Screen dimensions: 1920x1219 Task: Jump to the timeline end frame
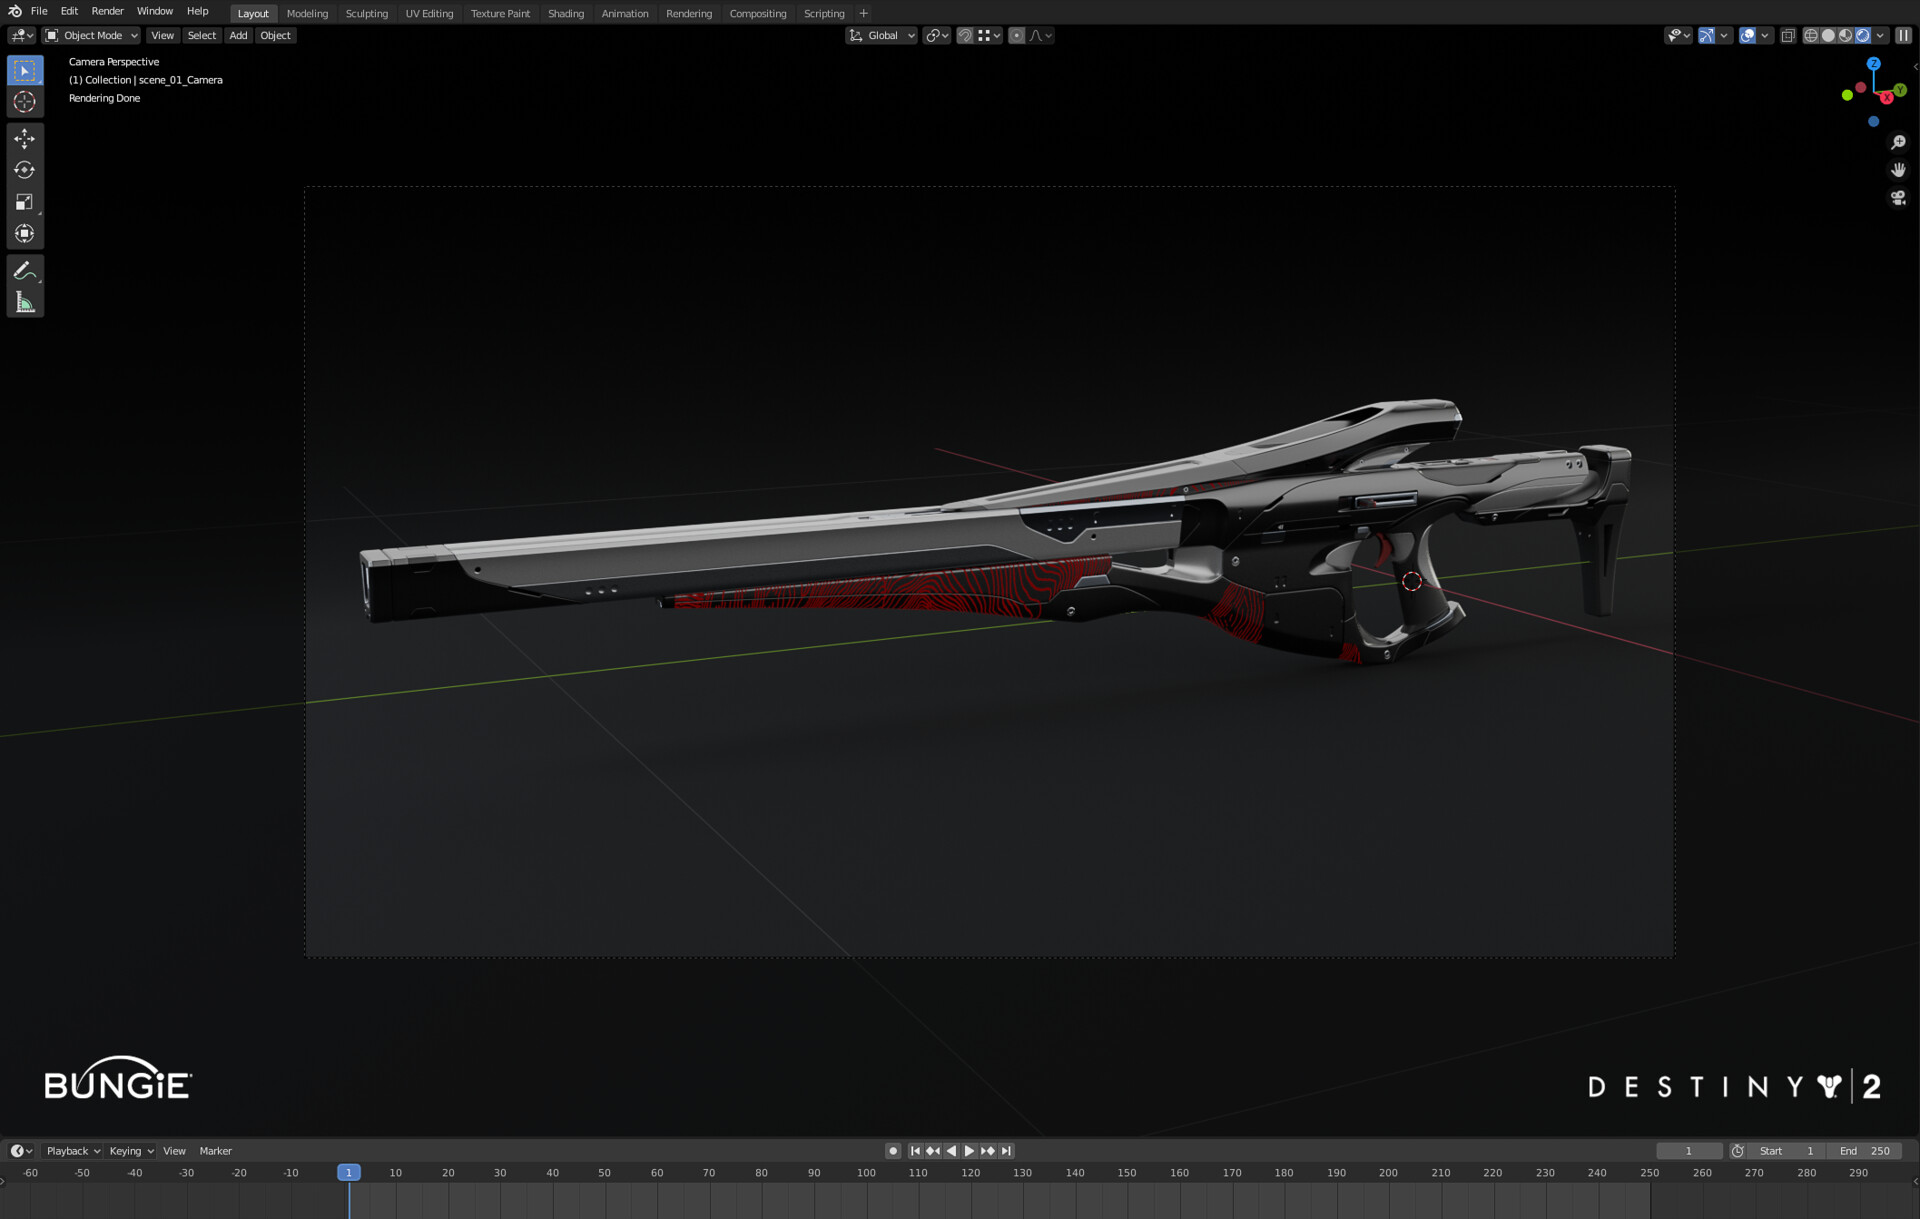(1006, 1151)
